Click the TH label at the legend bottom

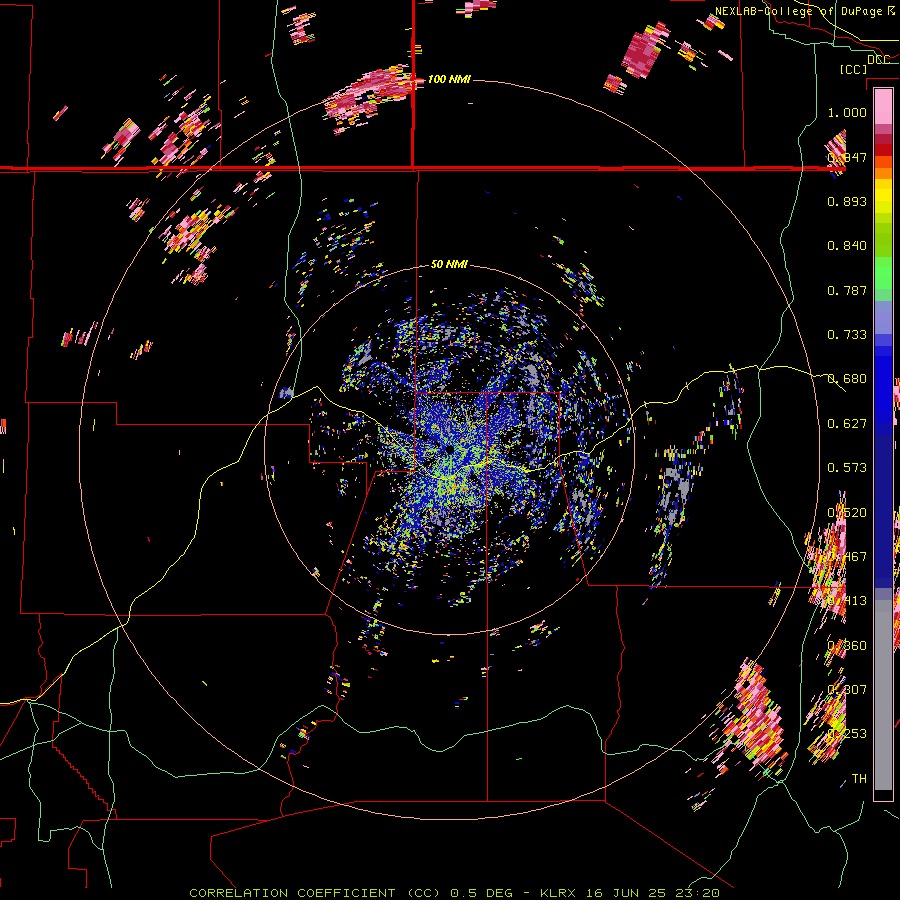coord(859,779)
